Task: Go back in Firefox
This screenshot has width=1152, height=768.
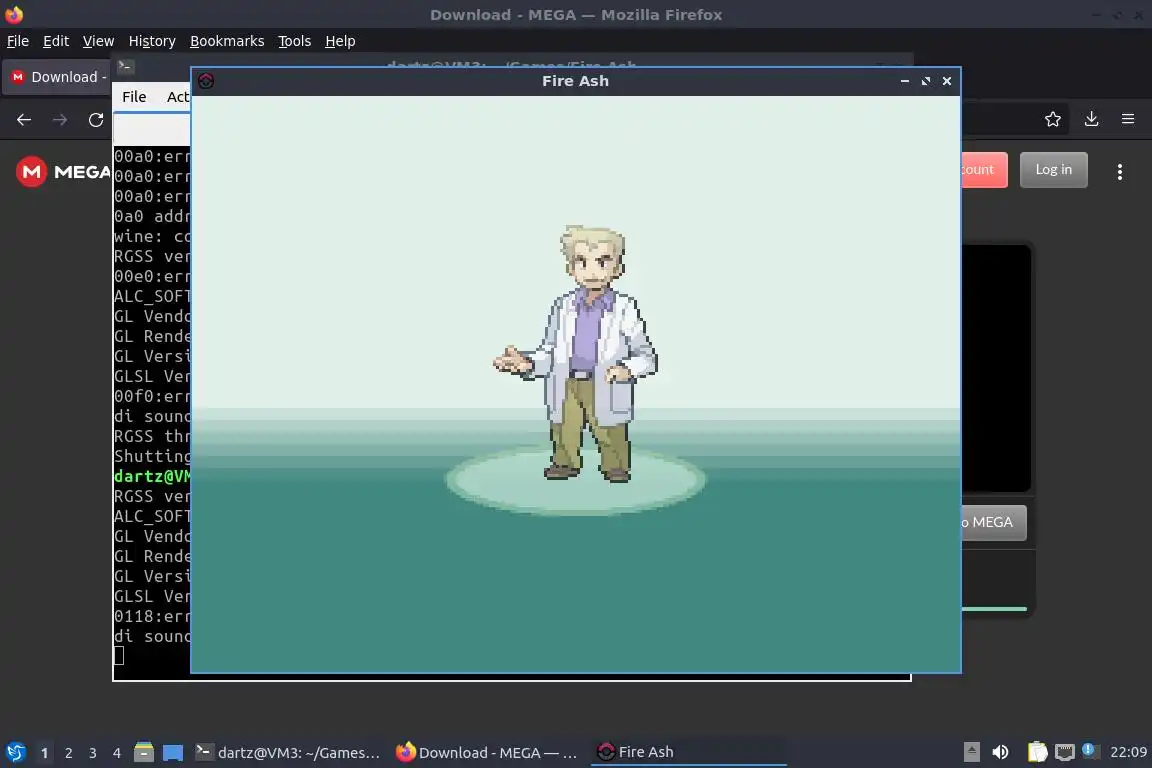Action: point(24,120)
